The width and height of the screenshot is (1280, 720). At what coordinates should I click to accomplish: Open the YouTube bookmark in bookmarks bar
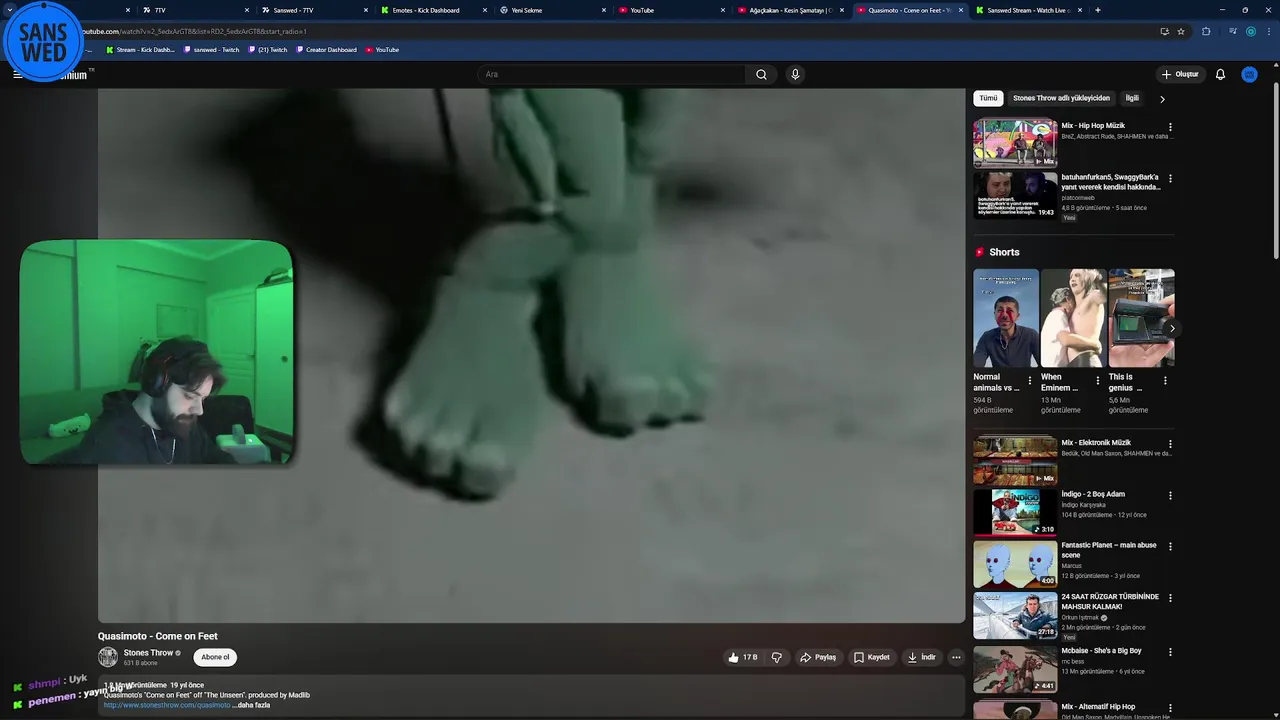[x=382, y=49]
